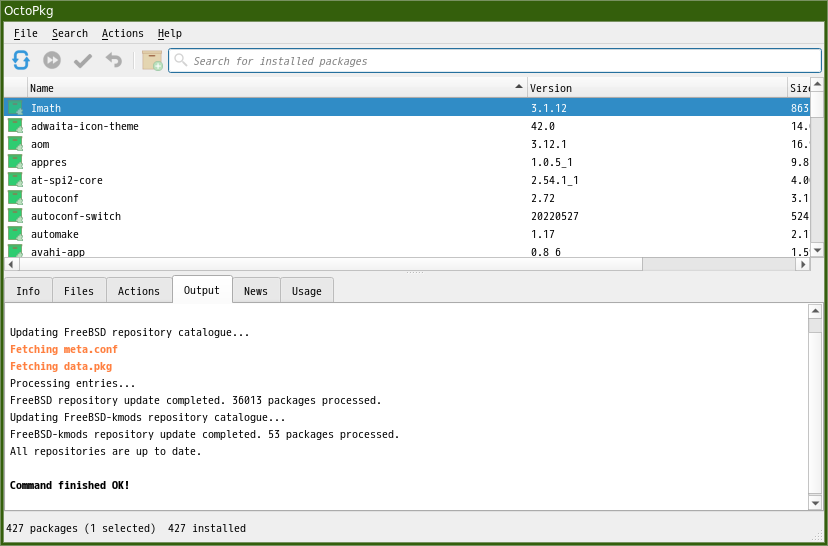The image size is (828, 546).
Task: Click the '427 installed' status bar text
Action: point(207,528)
